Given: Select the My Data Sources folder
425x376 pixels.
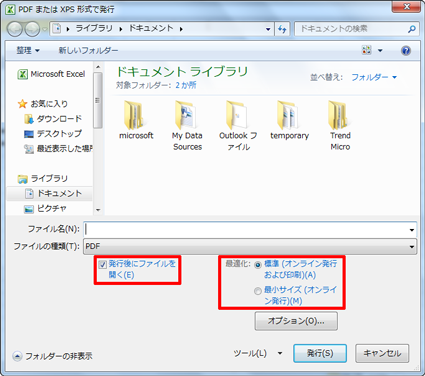Looking at the screenshot, I should tap(187, 126).
